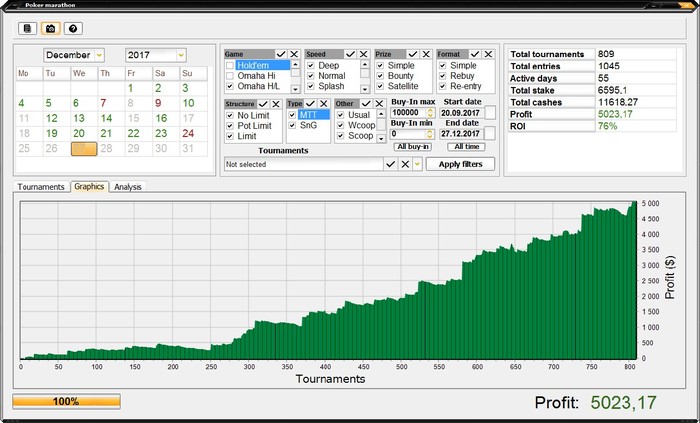The width and height of the screenshot is (700, 423).
Task: Click the Total cashes value 11618,27
Action: click(x=619, y=102)
